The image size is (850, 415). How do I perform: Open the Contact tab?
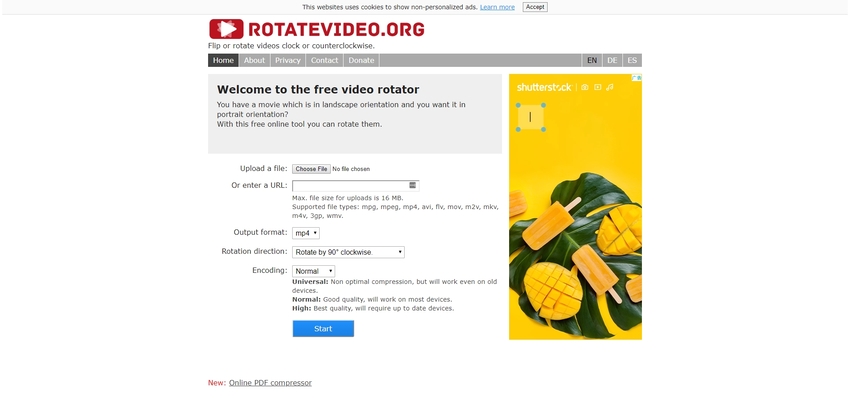(324, 61)
